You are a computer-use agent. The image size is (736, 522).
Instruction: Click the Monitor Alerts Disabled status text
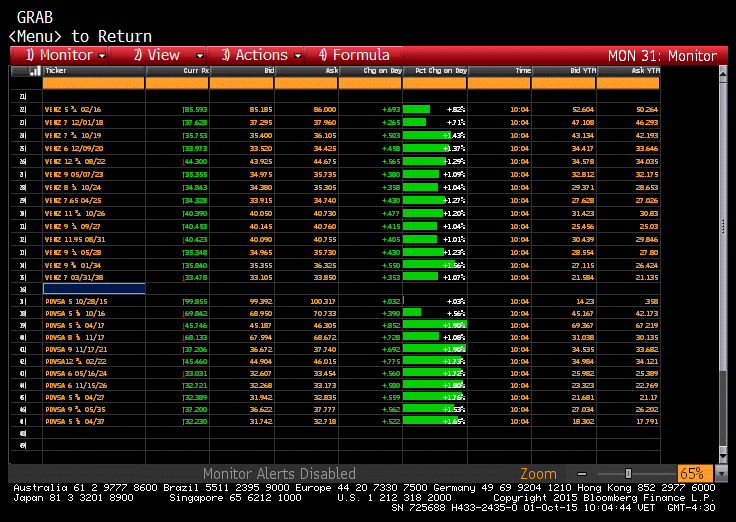[x=279, y=474]
